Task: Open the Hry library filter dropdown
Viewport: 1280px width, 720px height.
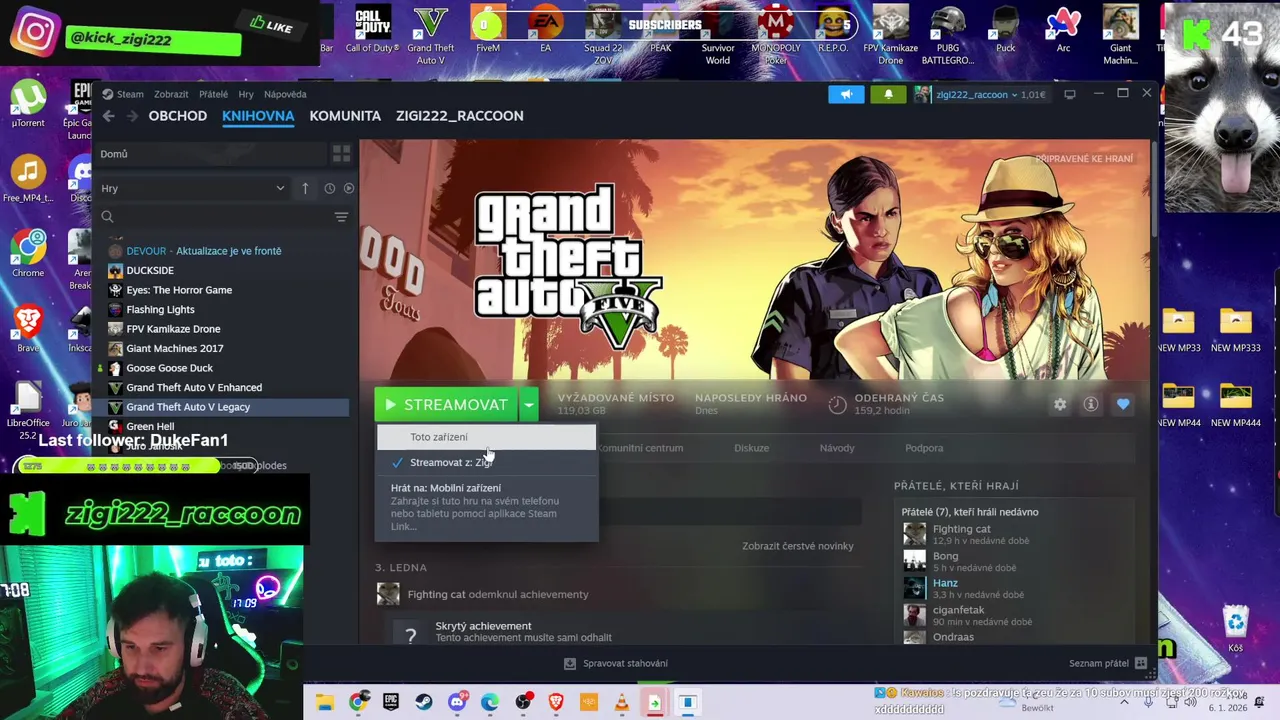Action: [193, 188]
